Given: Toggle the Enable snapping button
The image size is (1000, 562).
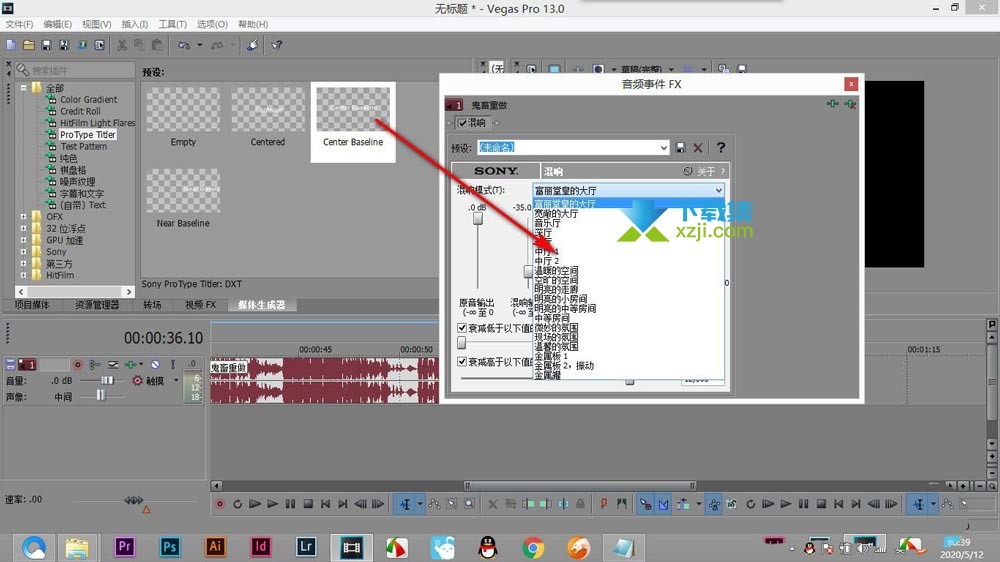Looking at the screenshot, I should (x=645, y=504).
